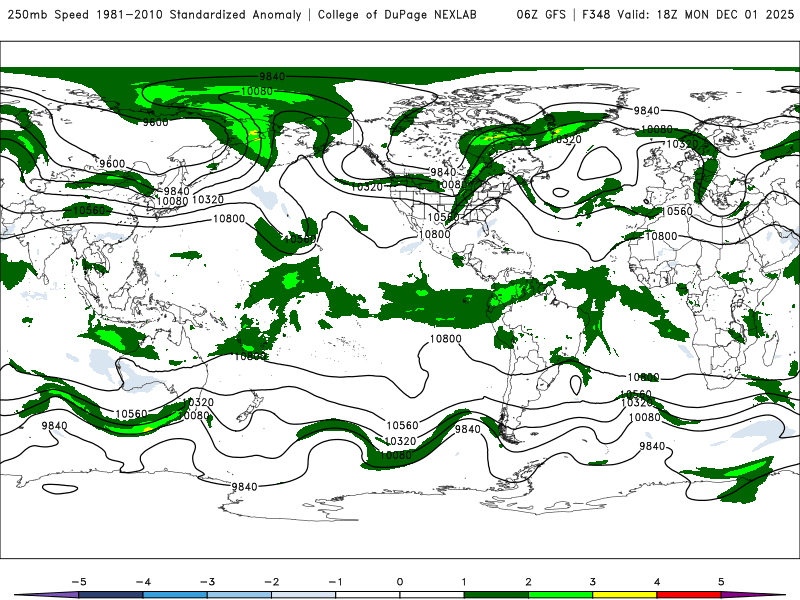Click the '06Z GFS' model run label
The width and height of the screenshot is (800, 600).
(541, 14)
